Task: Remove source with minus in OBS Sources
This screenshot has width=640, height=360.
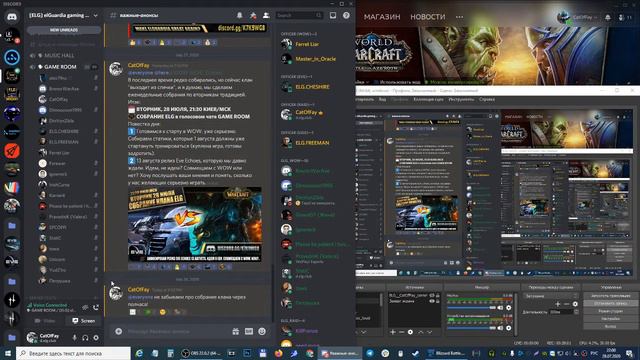Action: coord(401,332)
